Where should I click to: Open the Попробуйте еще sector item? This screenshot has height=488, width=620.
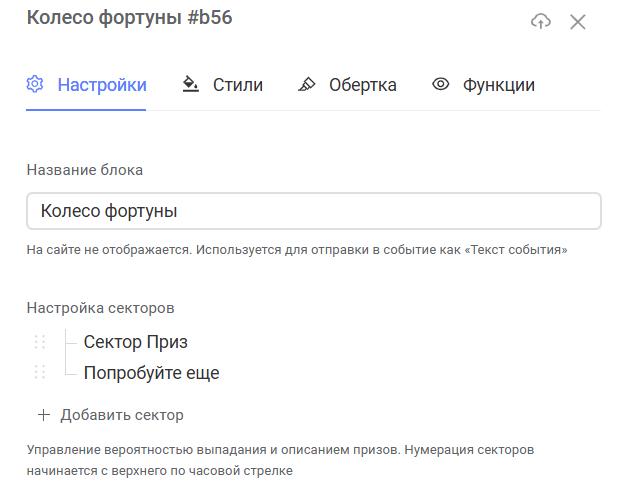click(151, 373)
